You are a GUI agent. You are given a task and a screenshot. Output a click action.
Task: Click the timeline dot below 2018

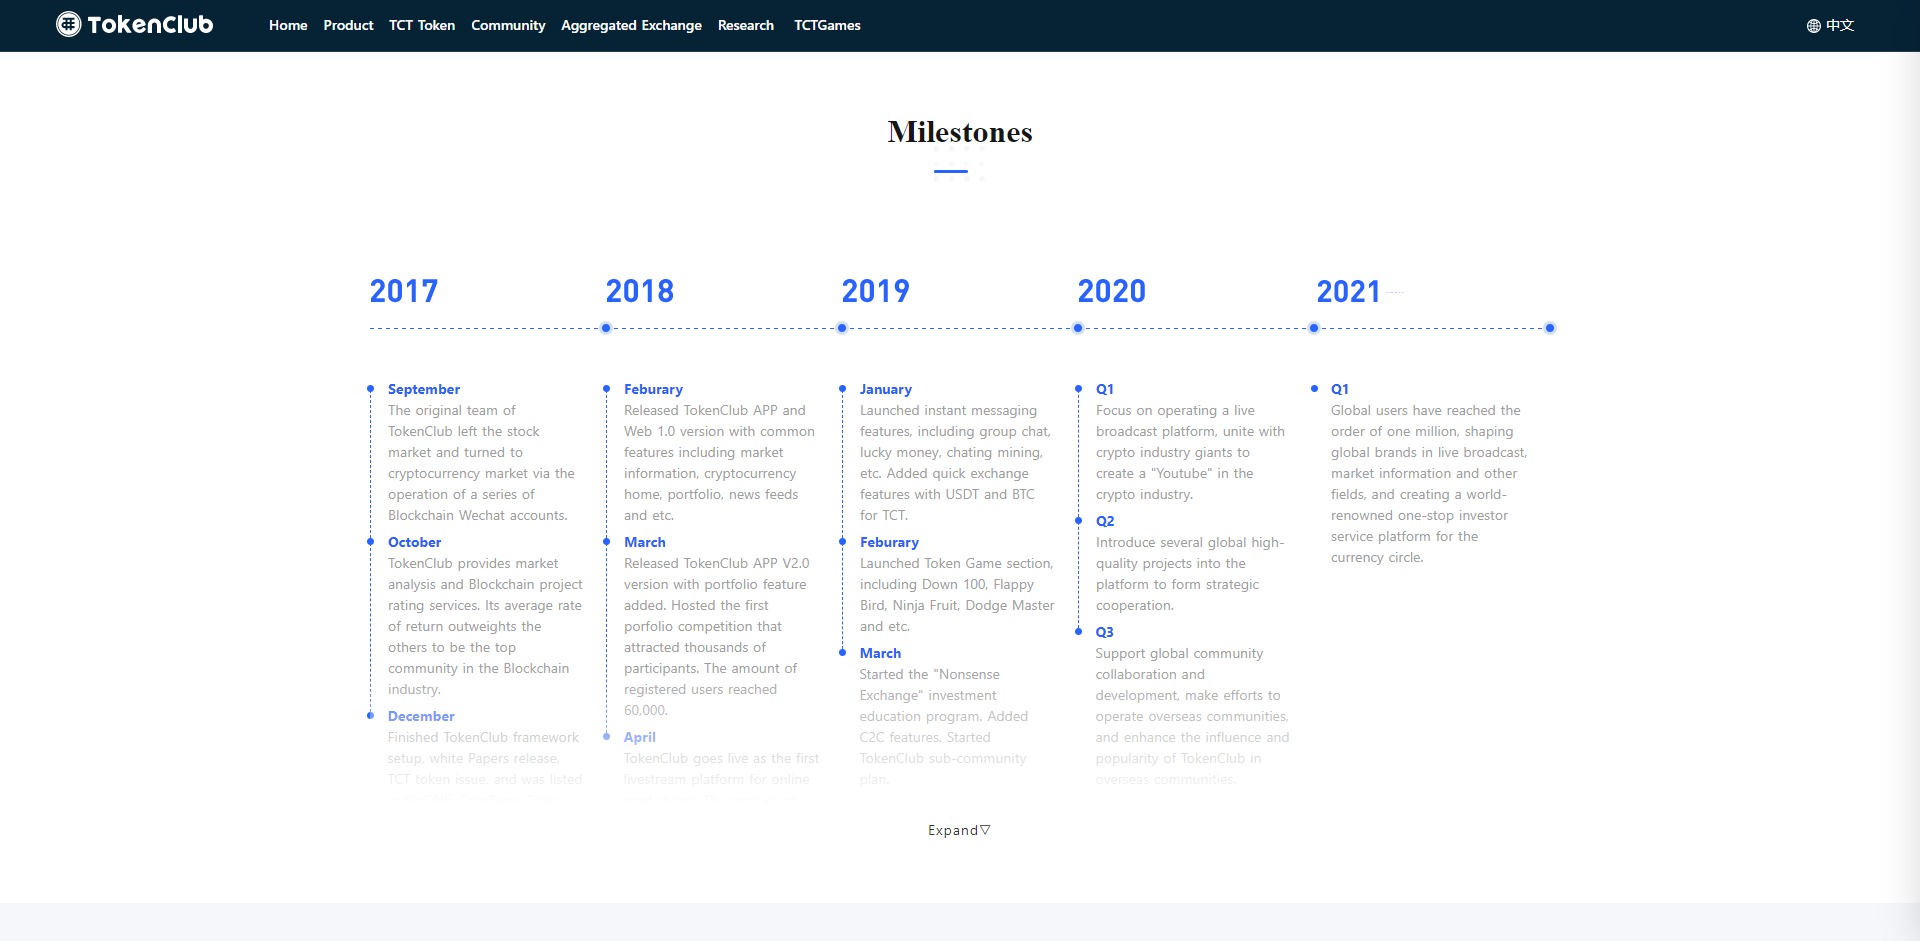pyautogui.click(x=606, y=328)
